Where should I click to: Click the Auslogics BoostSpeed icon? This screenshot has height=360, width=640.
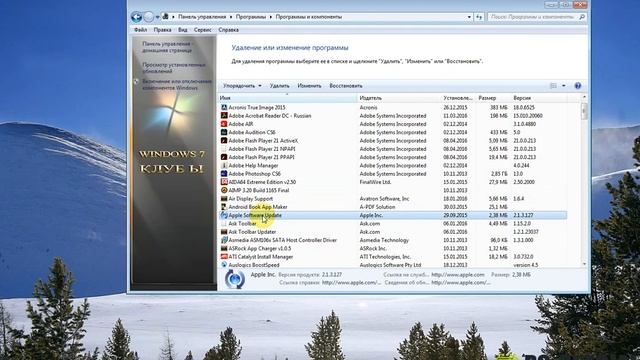[224, 265]
